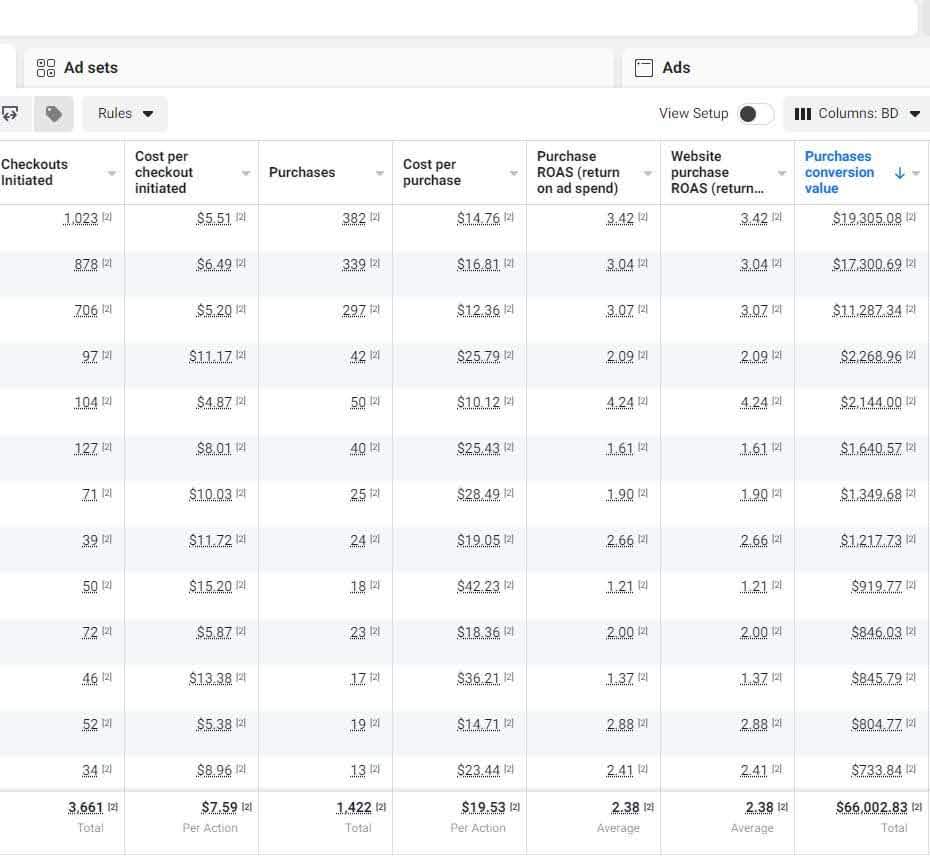Click the footnote marker beside $2,144.00
Screen dimensions: 930x857
(910, 401)
